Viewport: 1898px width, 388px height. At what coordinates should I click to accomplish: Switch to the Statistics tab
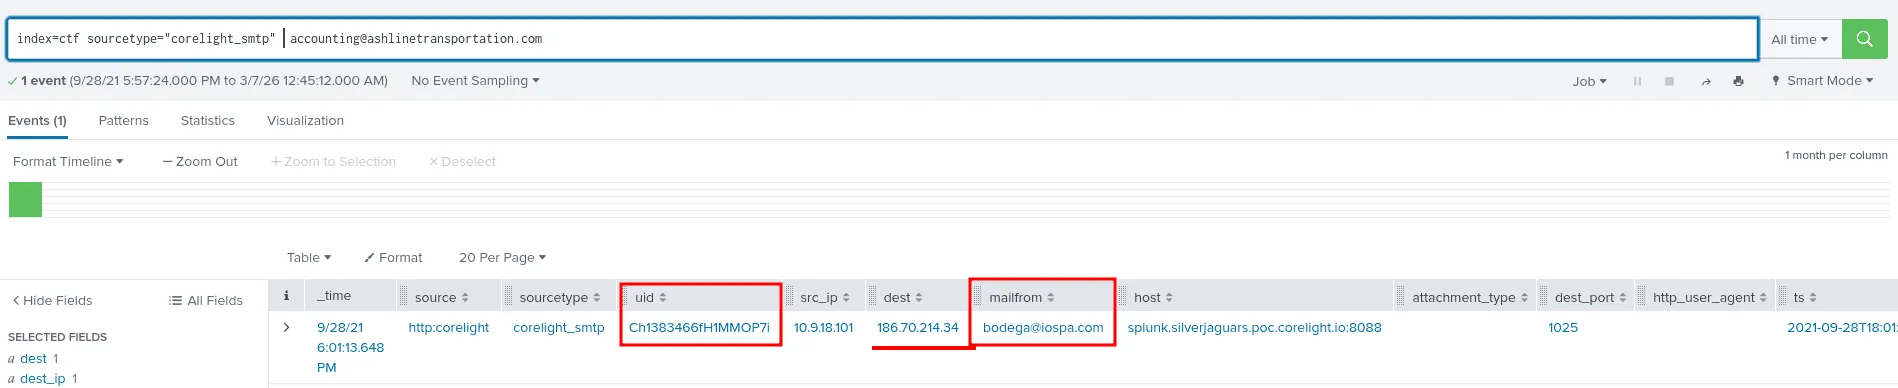208,120
